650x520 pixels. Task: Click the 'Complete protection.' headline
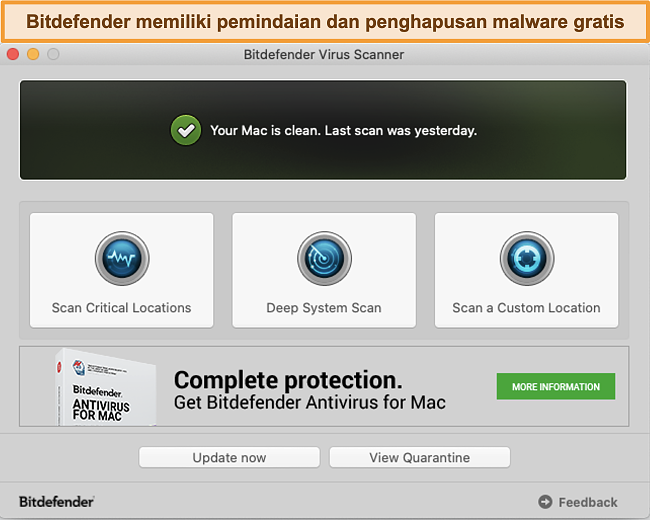288,380
